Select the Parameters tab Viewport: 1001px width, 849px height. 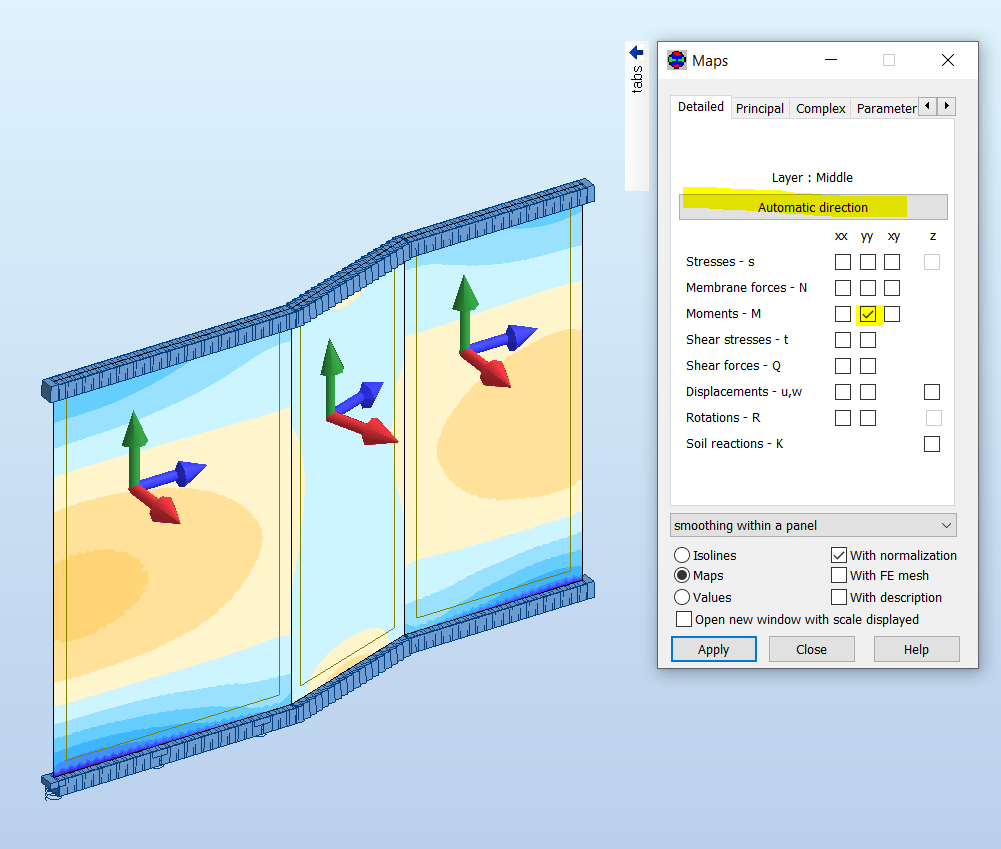point(886,108)
